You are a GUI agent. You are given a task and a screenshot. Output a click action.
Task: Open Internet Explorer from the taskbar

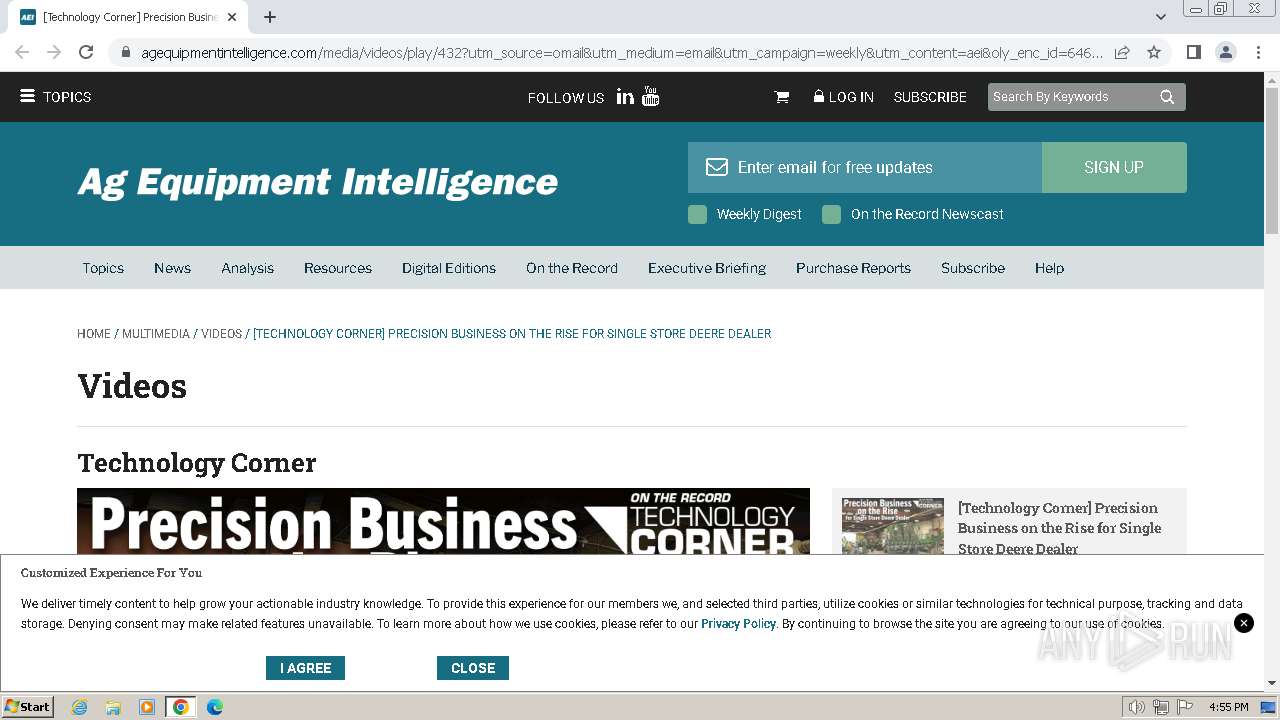point(79,707)
